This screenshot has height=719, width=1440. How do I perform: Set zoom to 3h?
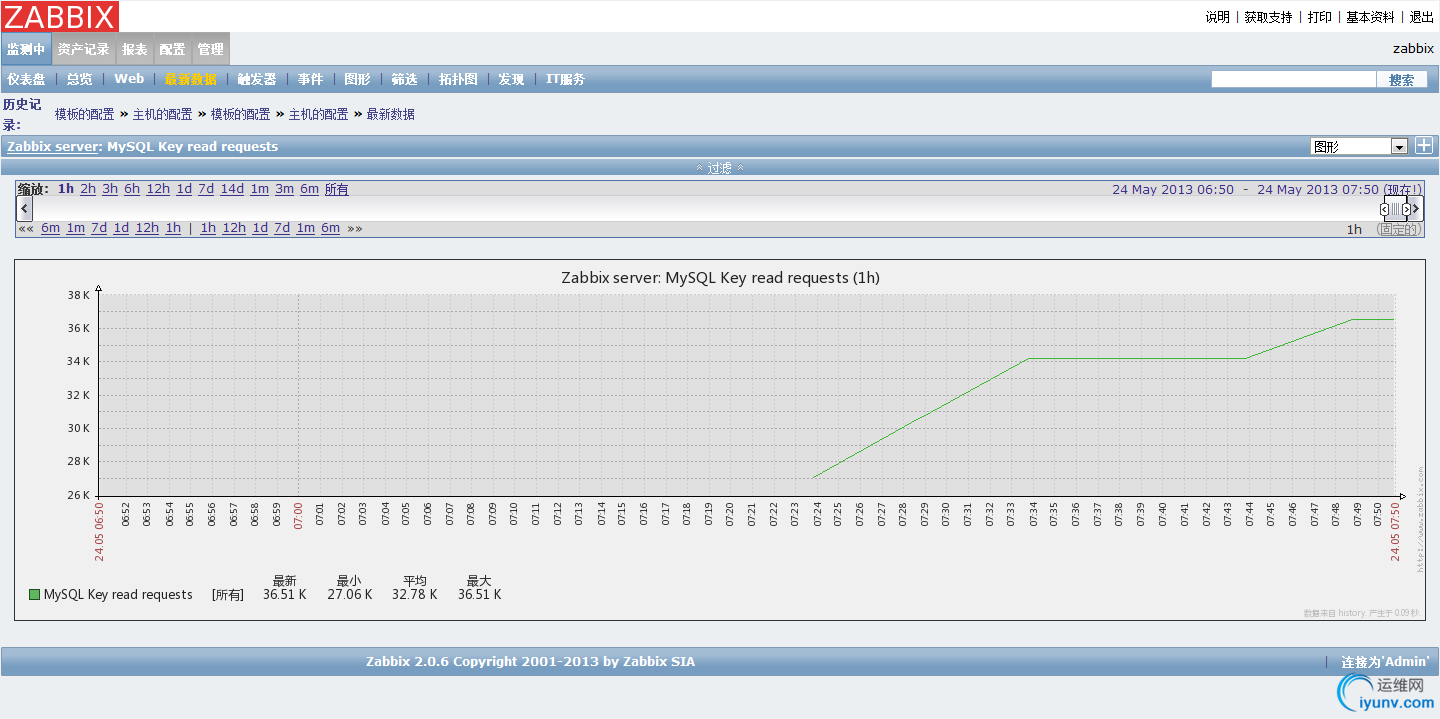(110, 189)
